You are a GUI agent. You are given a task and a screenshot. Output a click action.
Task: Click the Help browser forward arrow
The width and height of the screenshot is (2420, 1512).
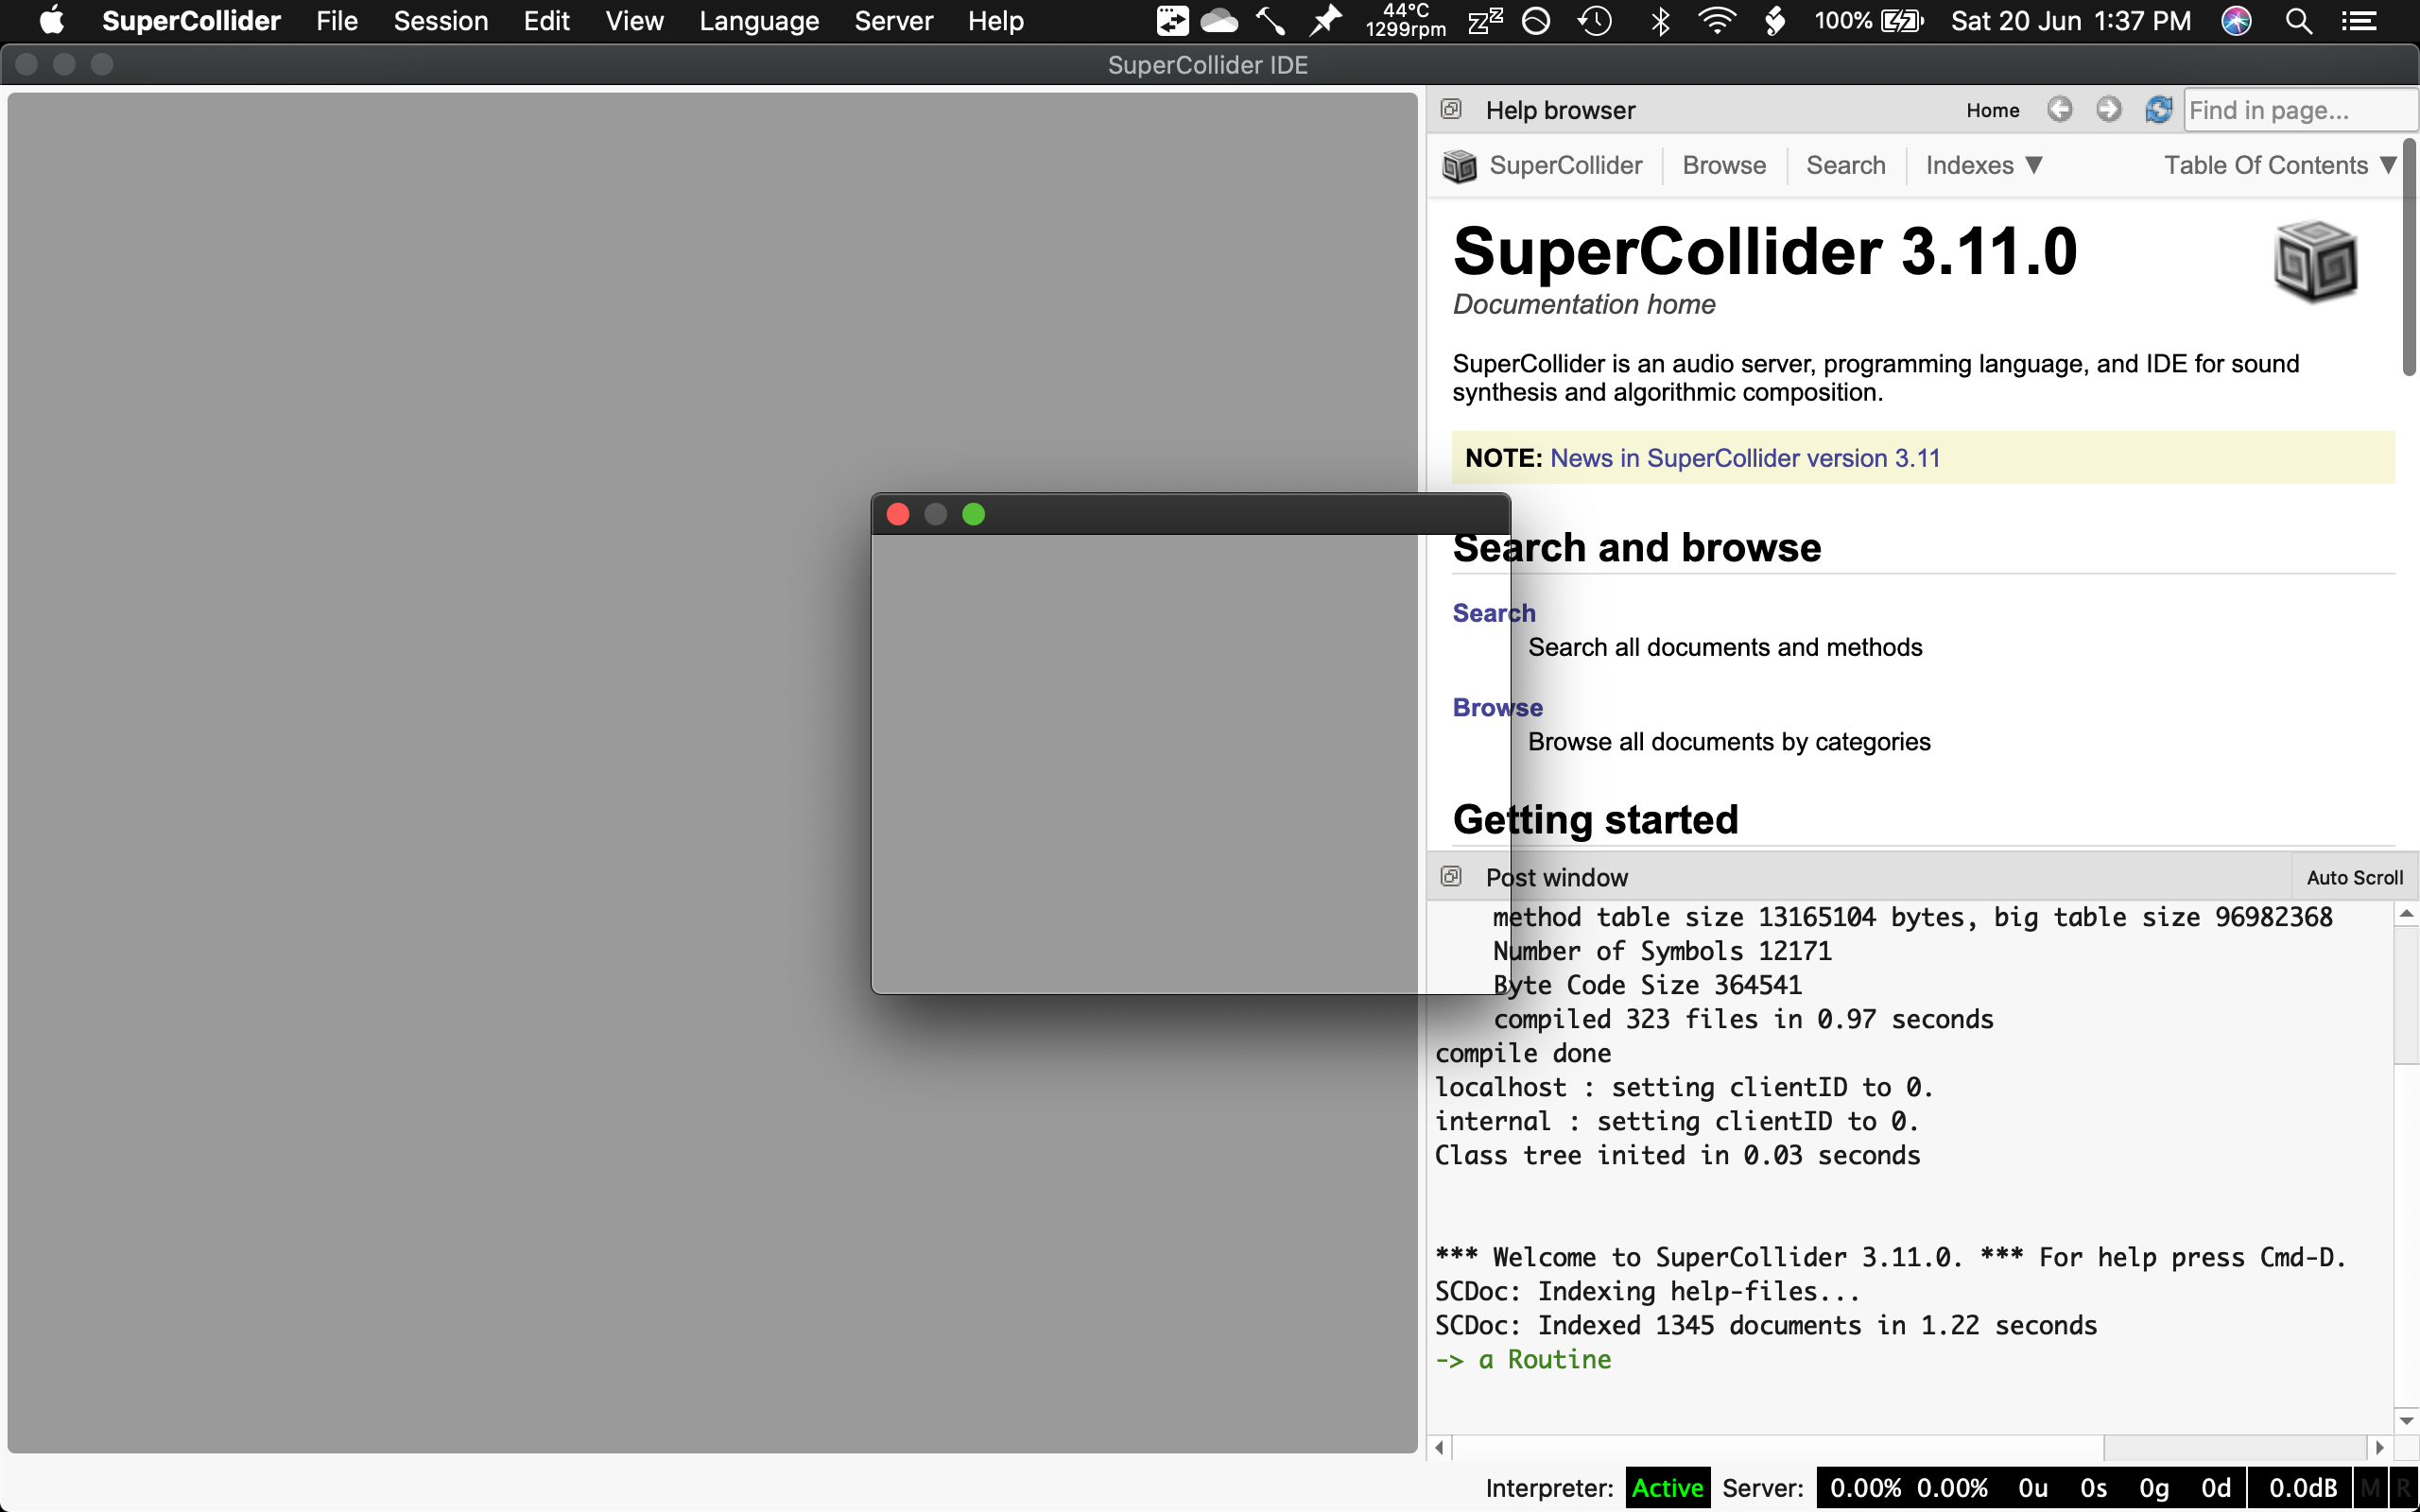pos(2109,109)
